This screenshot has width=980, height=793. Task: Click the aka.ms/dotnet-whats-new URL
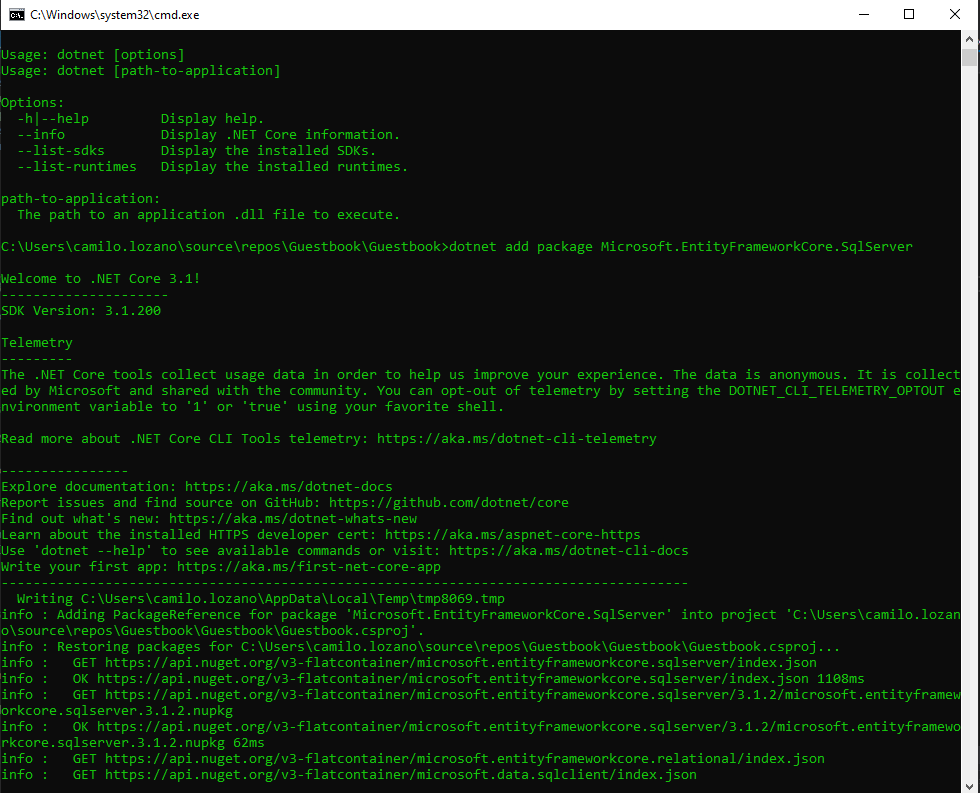293,519
